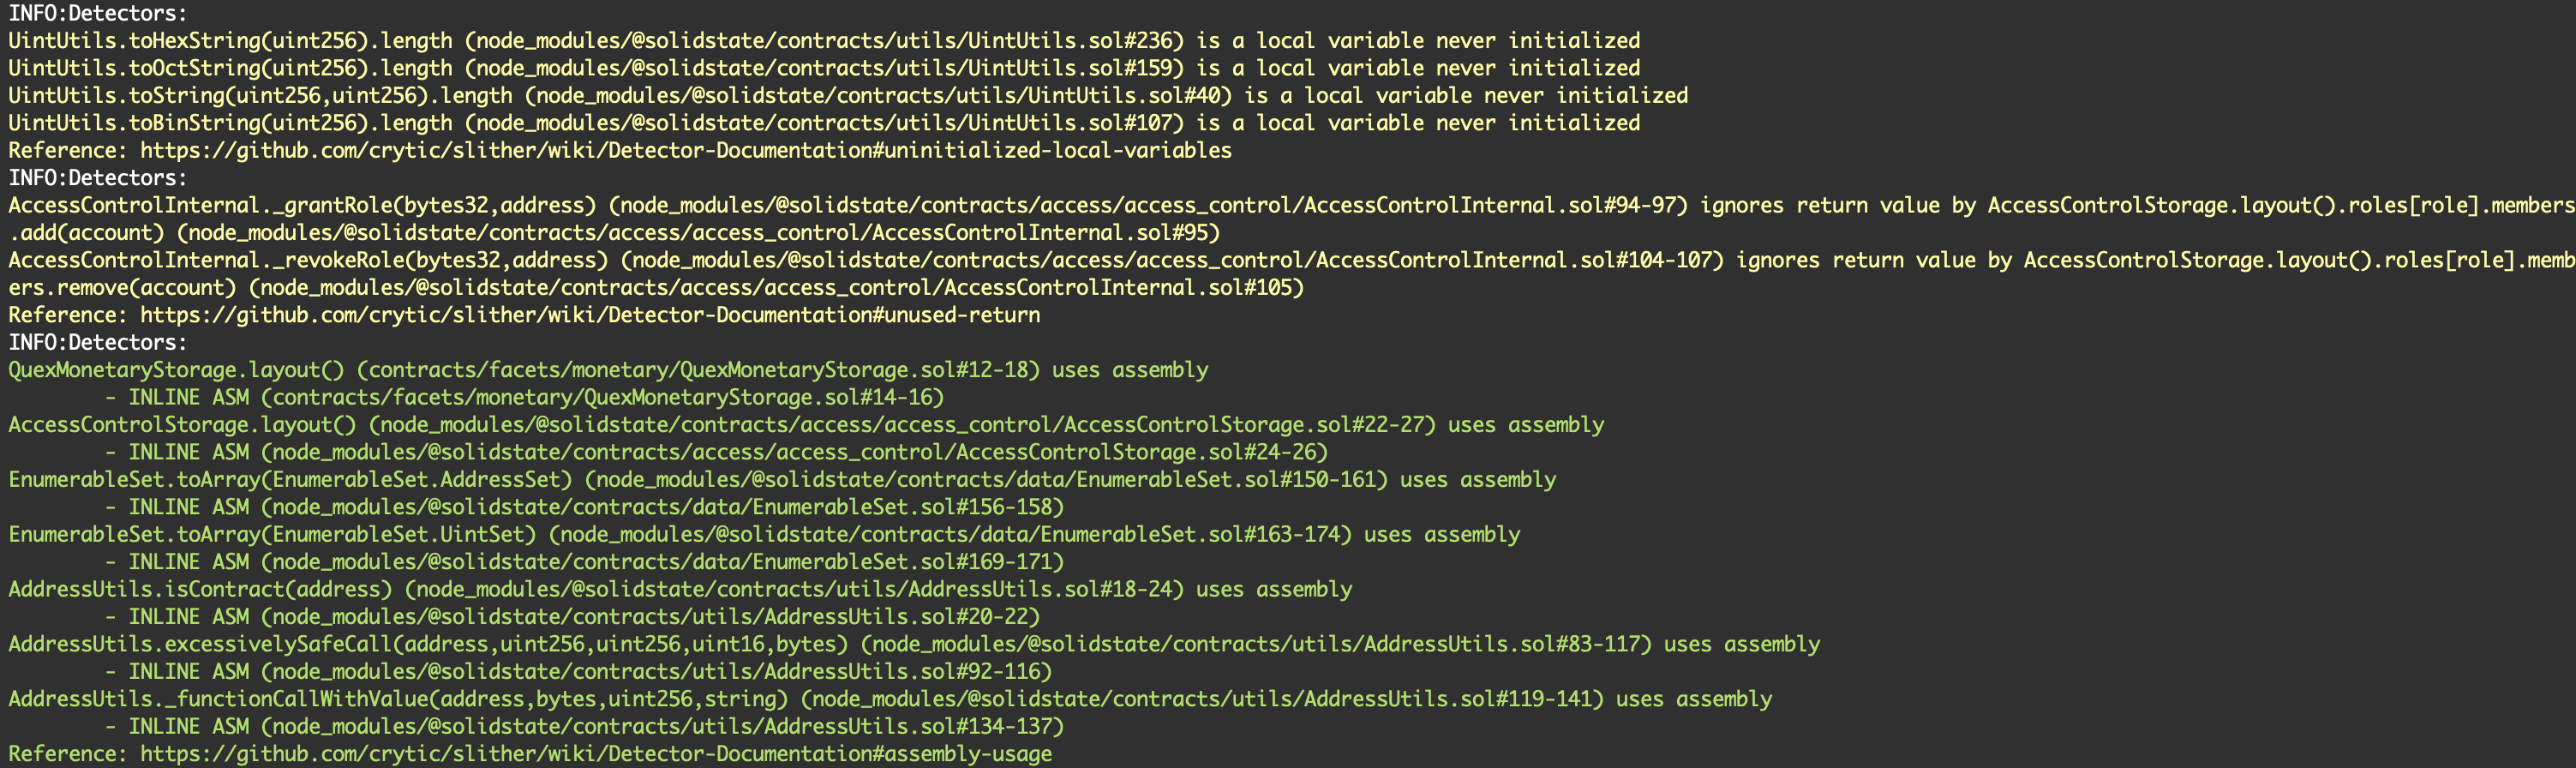
Task: Click AddressUtils.excessivelySafeCall assembly line
Action: coord(914,645)
